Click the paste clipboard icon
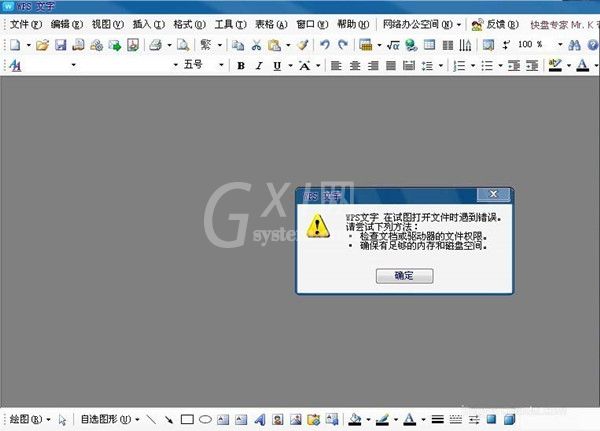Screen dimensions: 600x431 pyautogui.click(x=274, y=45)
